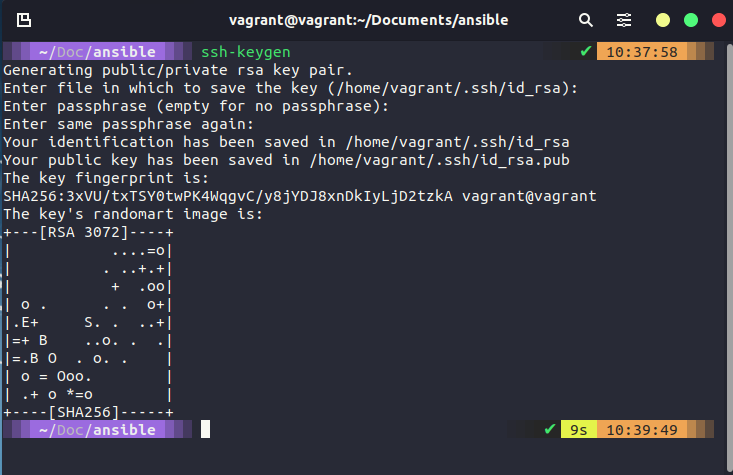Viewport: 733px width, 475px height.
Task: Click the [SHA256] randomart footer
Action: click(88, 411)
